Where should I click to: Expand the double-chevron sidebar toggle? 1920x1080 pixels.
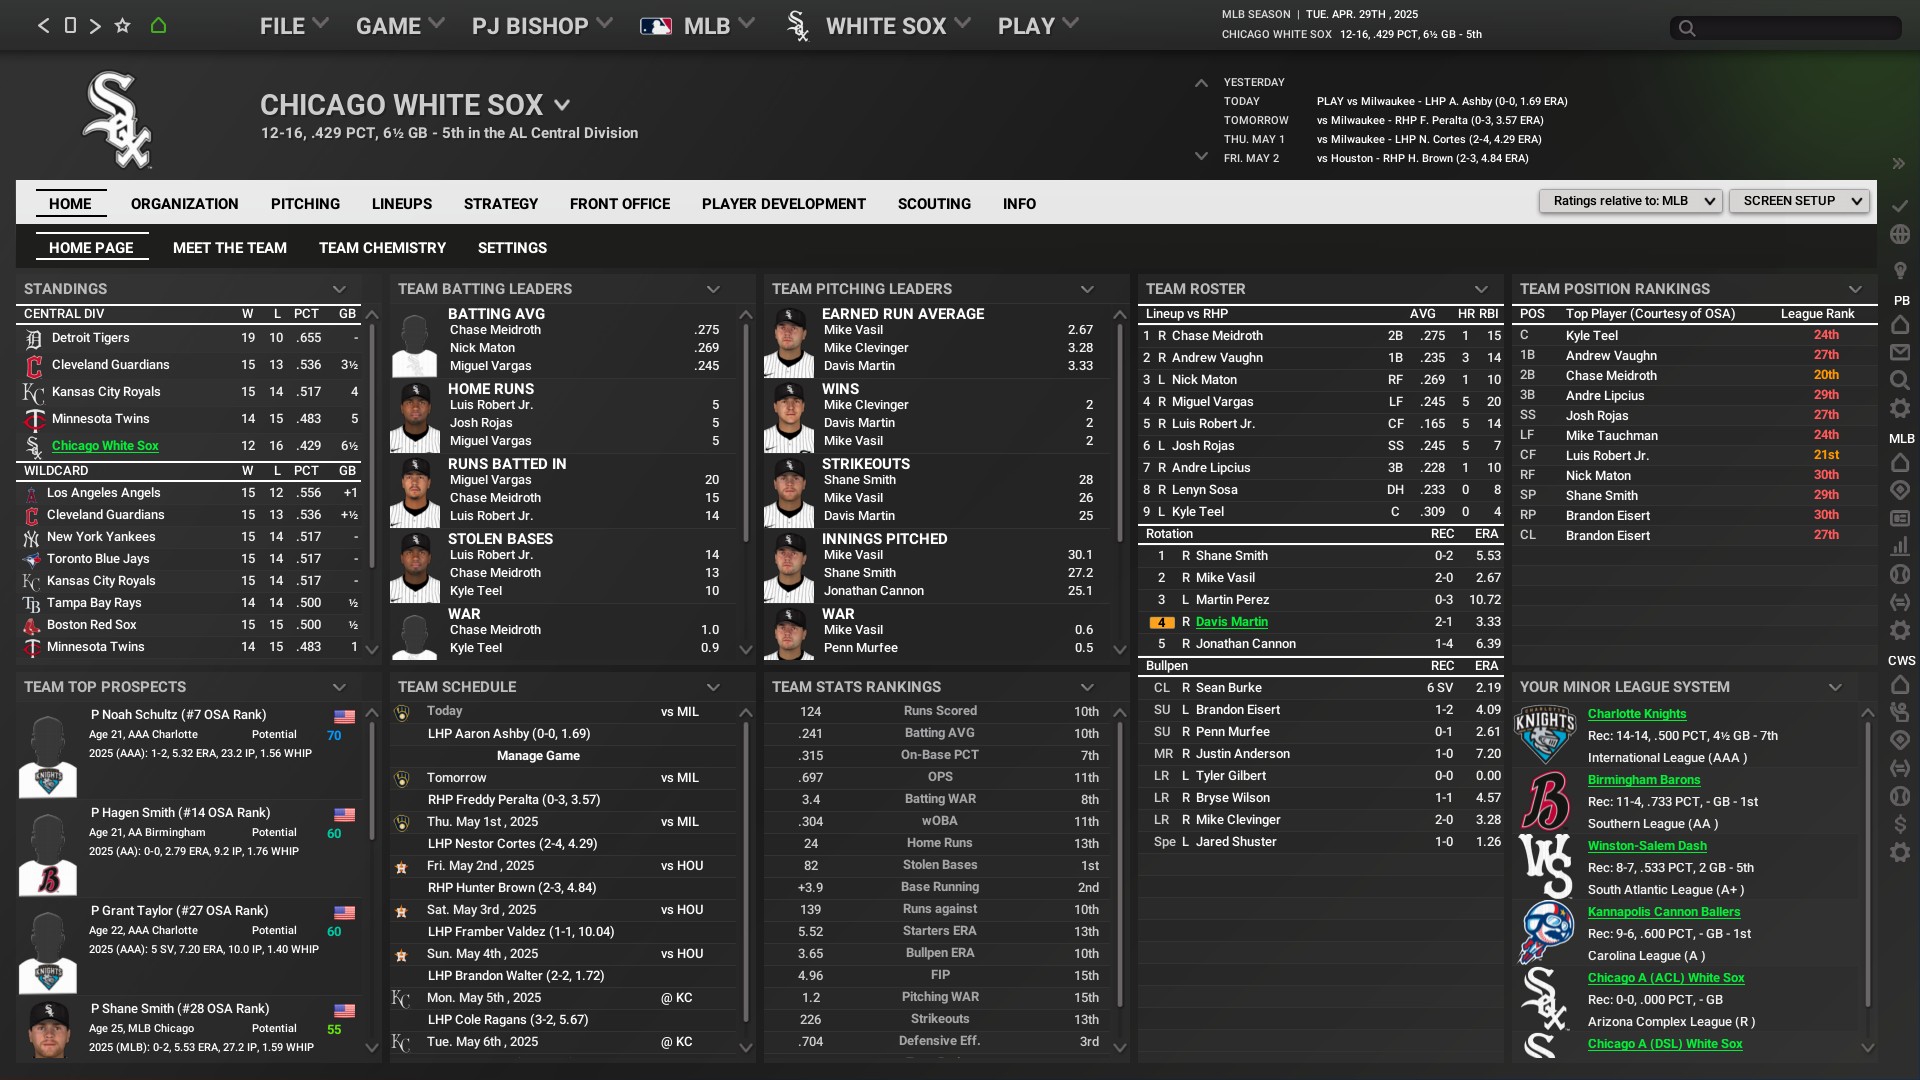tap(1898, 163)
